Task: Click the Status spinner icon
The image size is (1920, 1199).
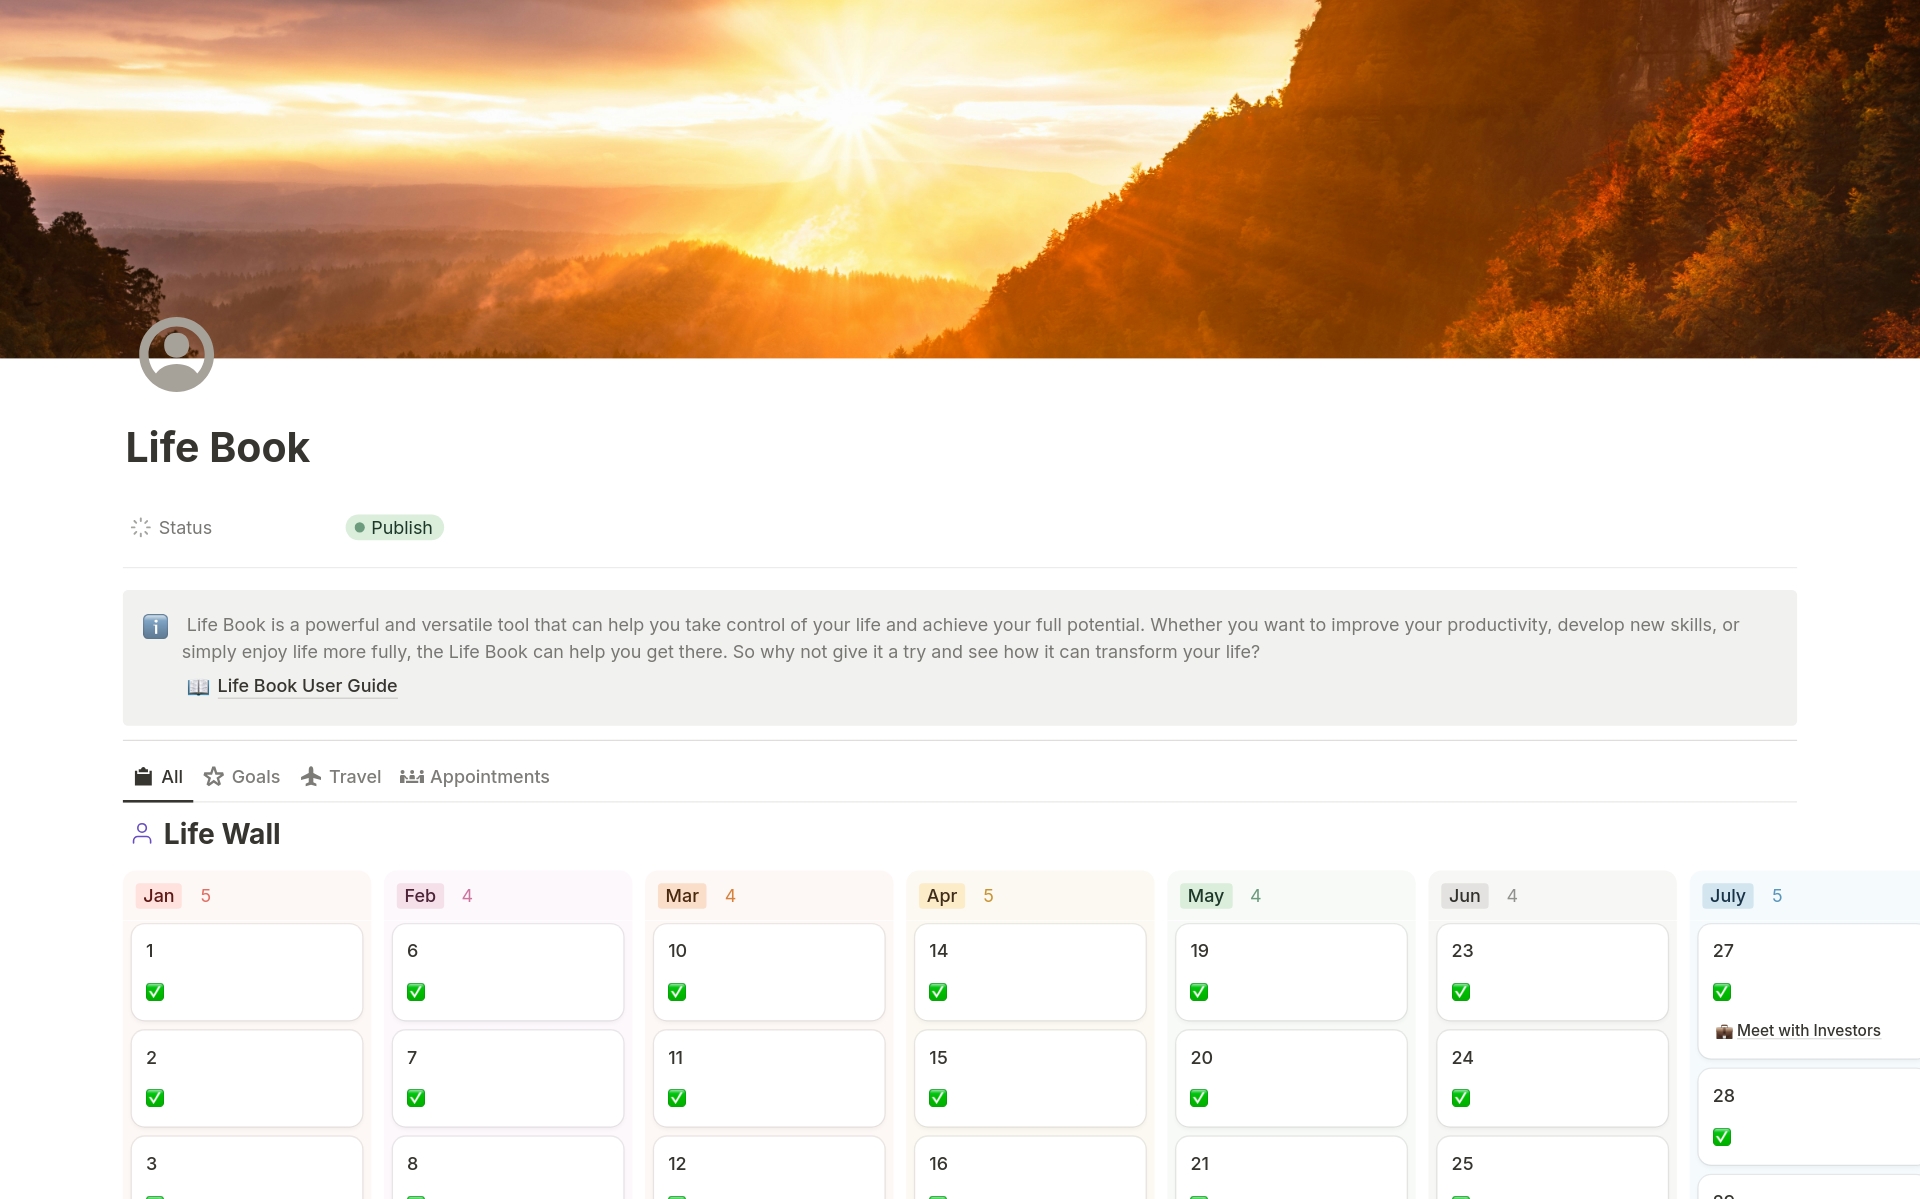Action: [140, 527]
